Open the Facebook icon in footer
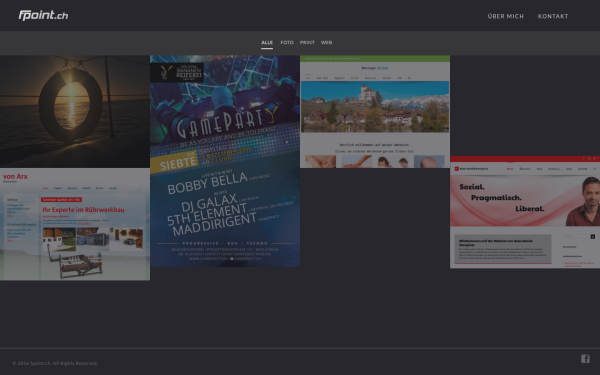This screenshot has width=600, height=375. pos(585,359)
